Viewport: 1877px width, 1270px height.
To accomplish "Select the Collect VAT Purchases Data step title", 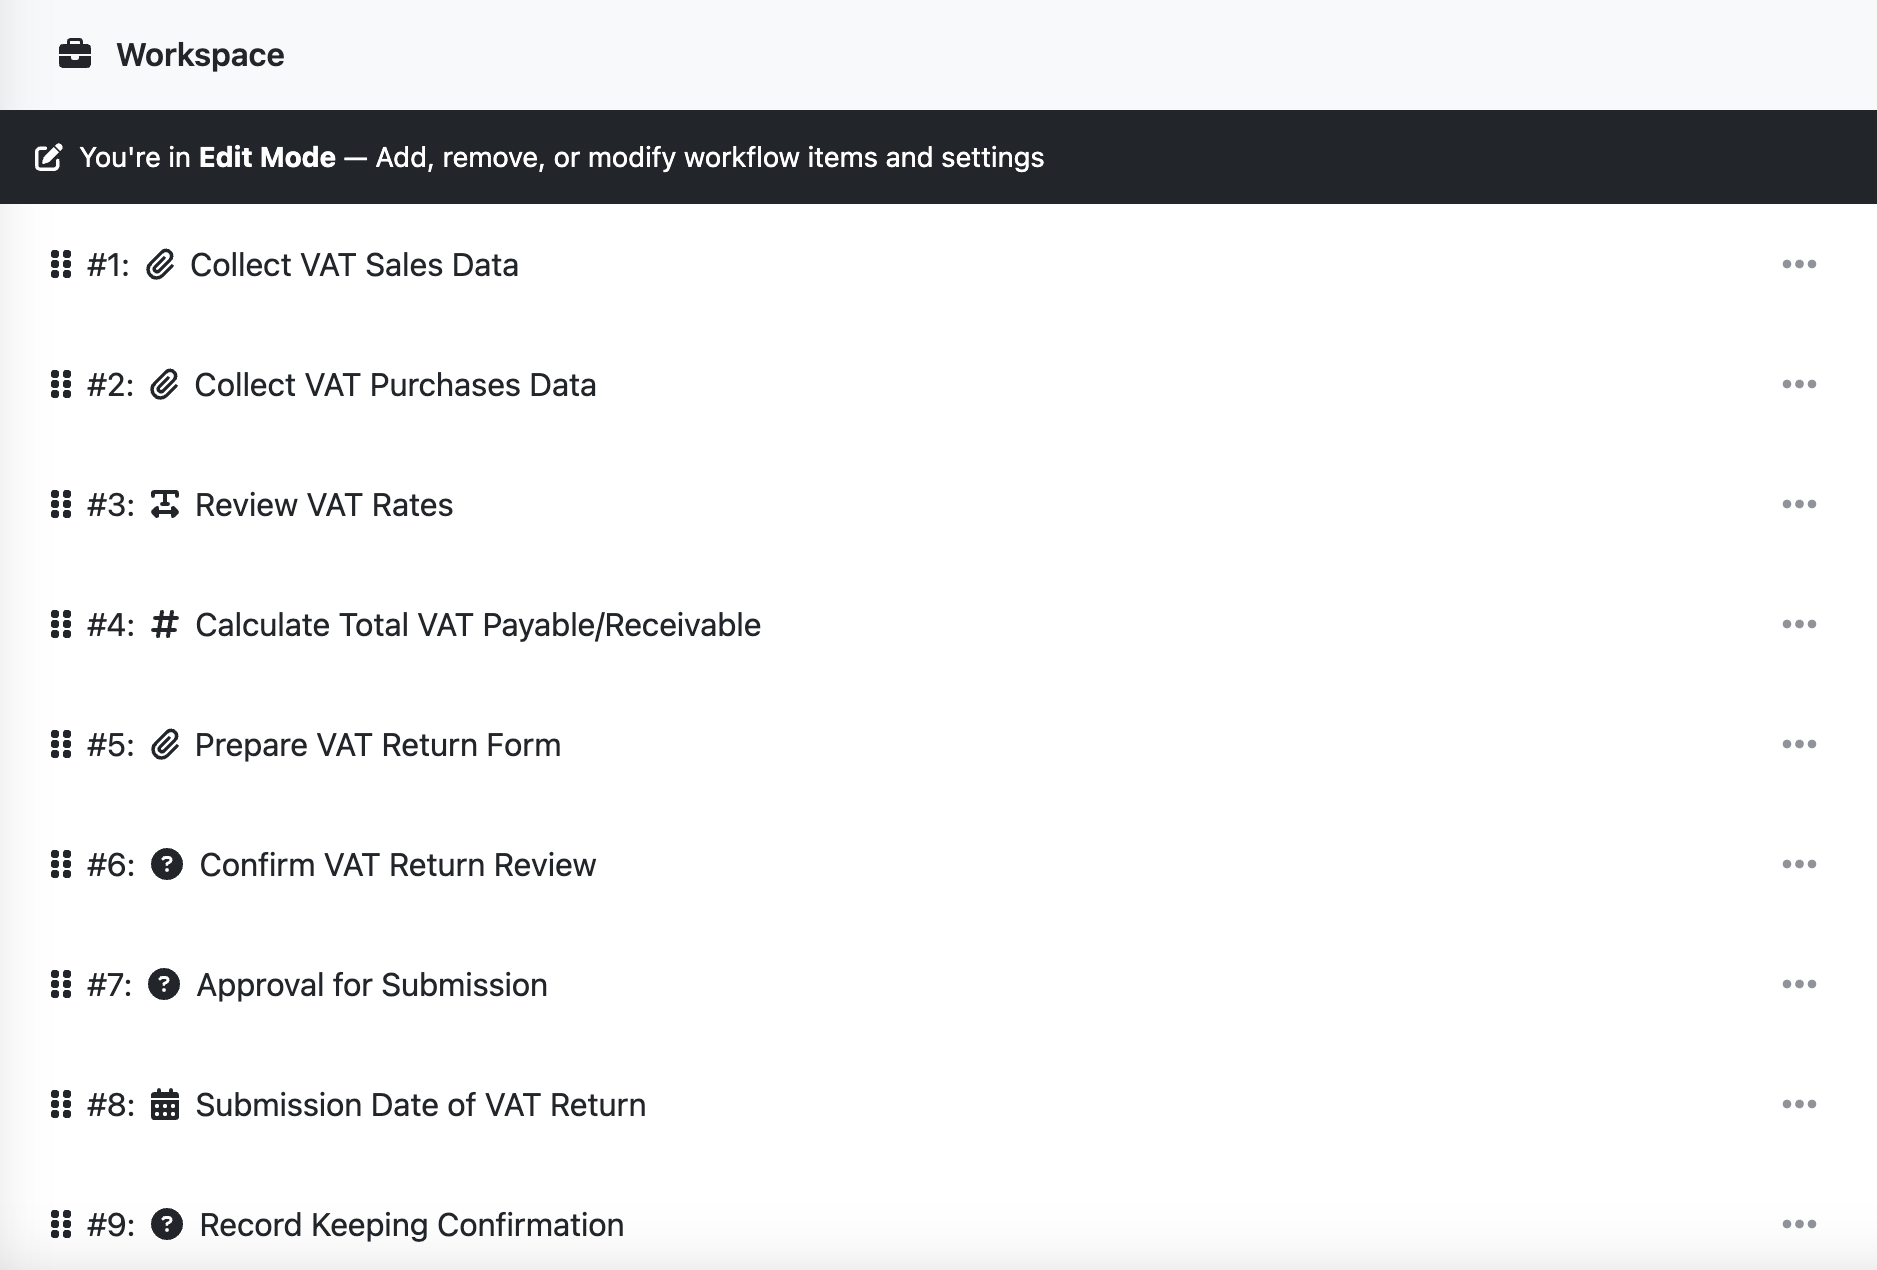I will click(395, 385).
